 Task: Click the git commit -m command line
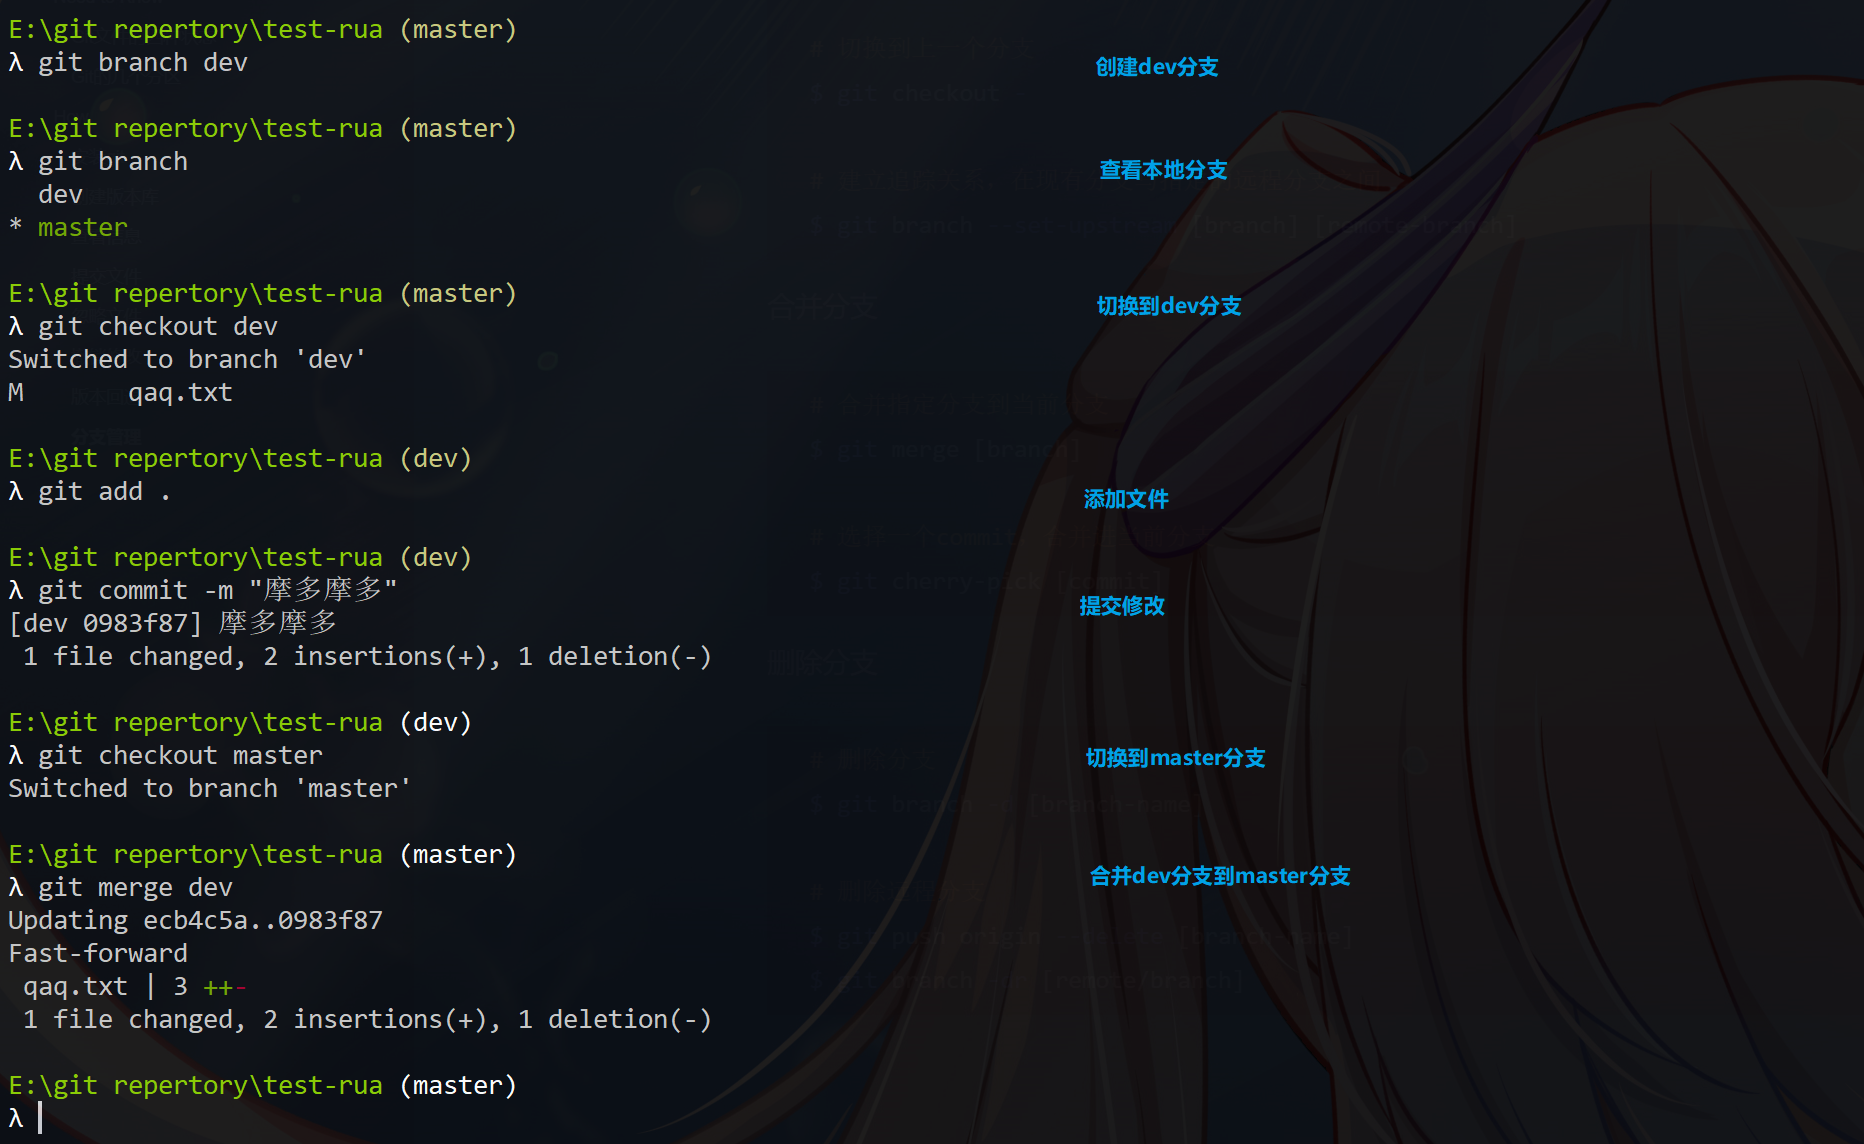(x=203, y=591)
